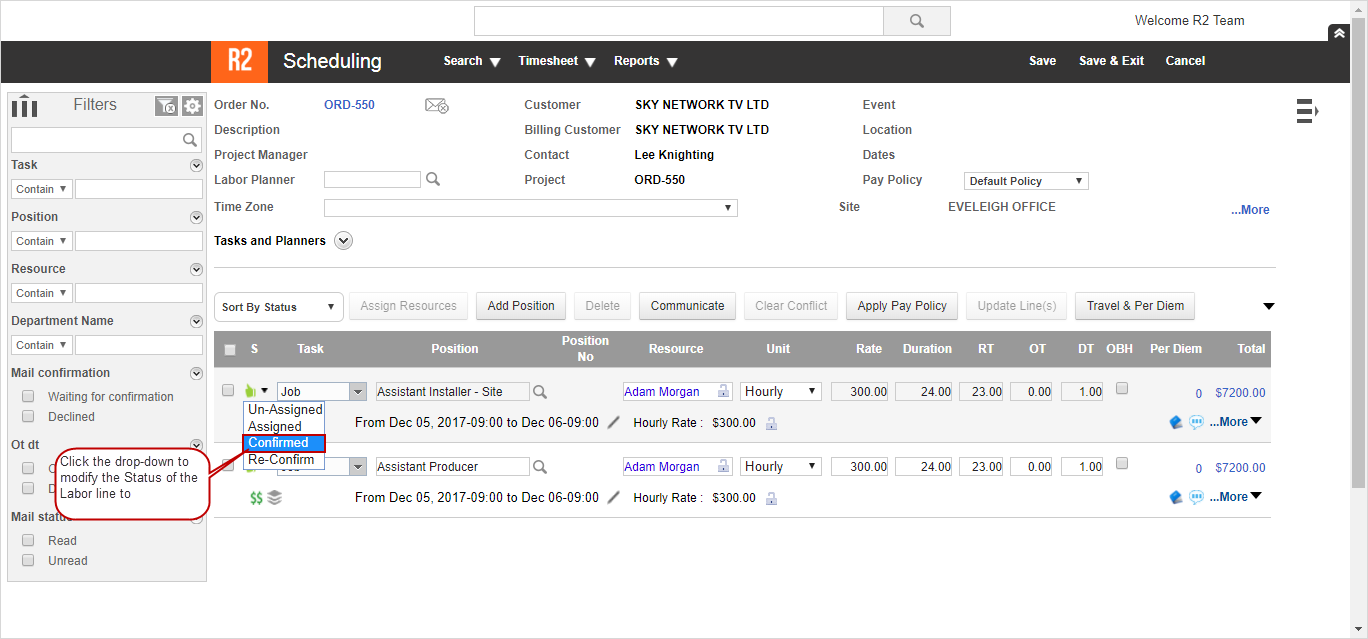Open chat bubble icon in first labor row

pyautogui.click(x=1196, y=422)
